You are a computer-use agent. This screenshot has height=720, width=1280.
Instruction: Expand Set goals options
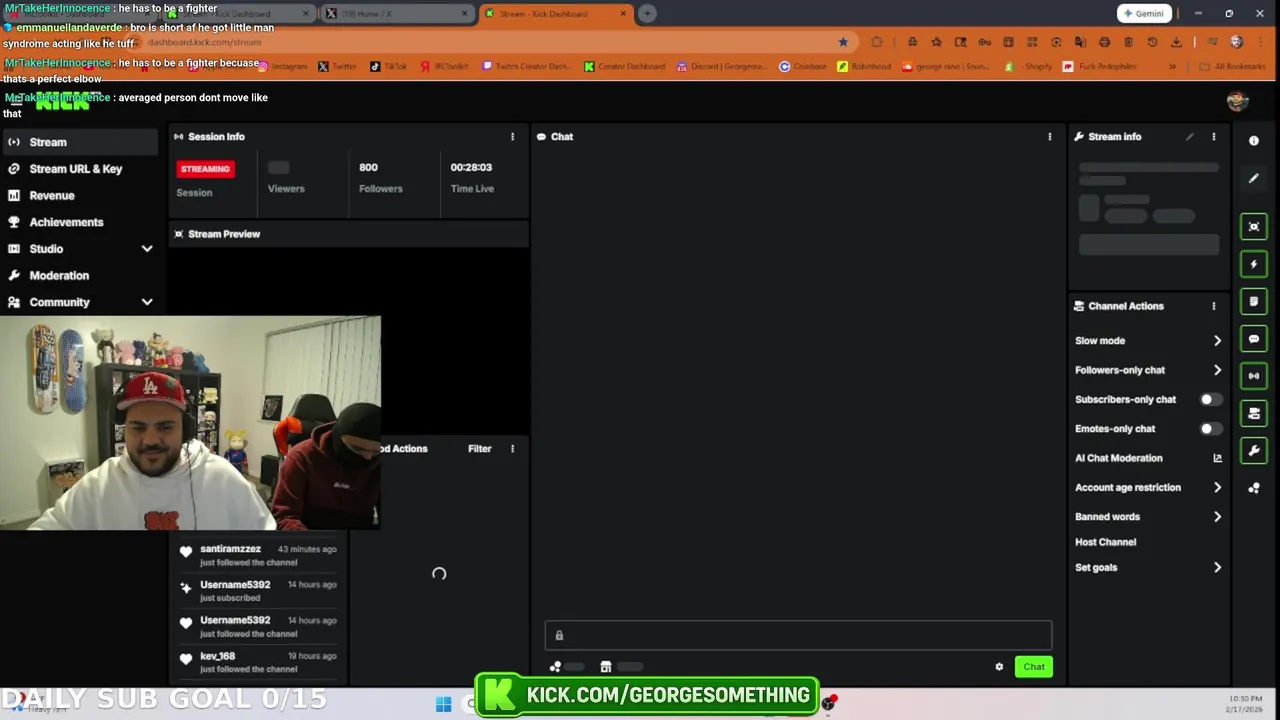(1217, 567)
